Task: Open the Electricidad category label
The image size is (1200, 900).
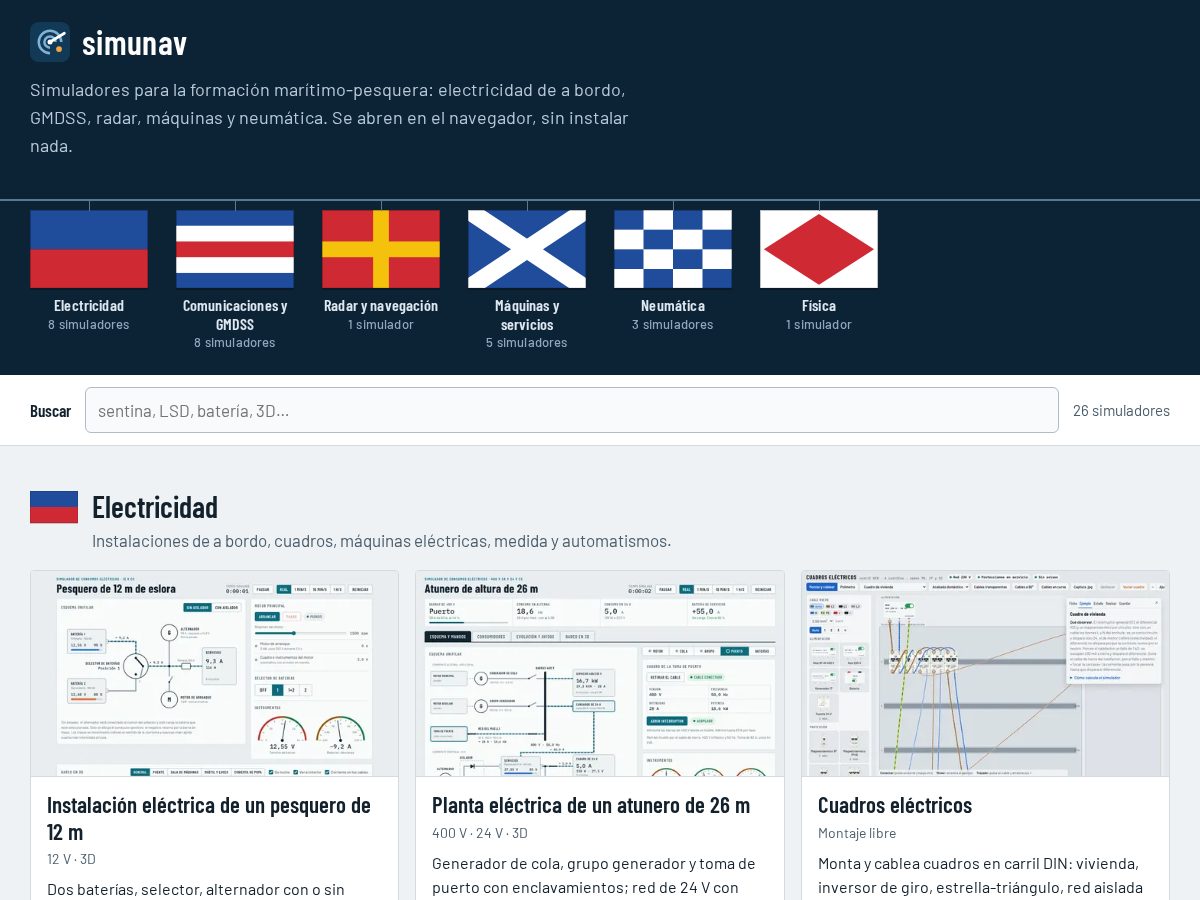Action: [89, 306]
